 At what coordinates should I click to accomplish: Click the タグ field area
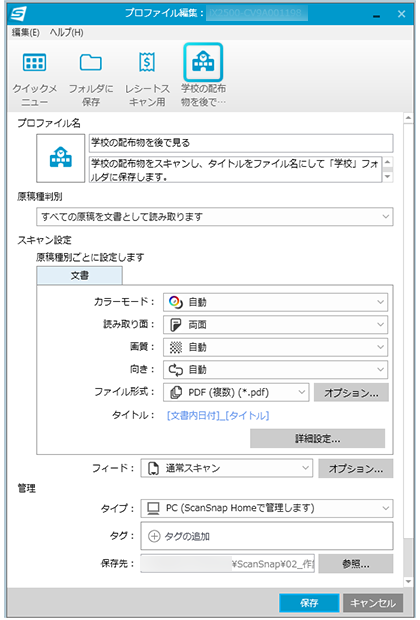point(267,536)
